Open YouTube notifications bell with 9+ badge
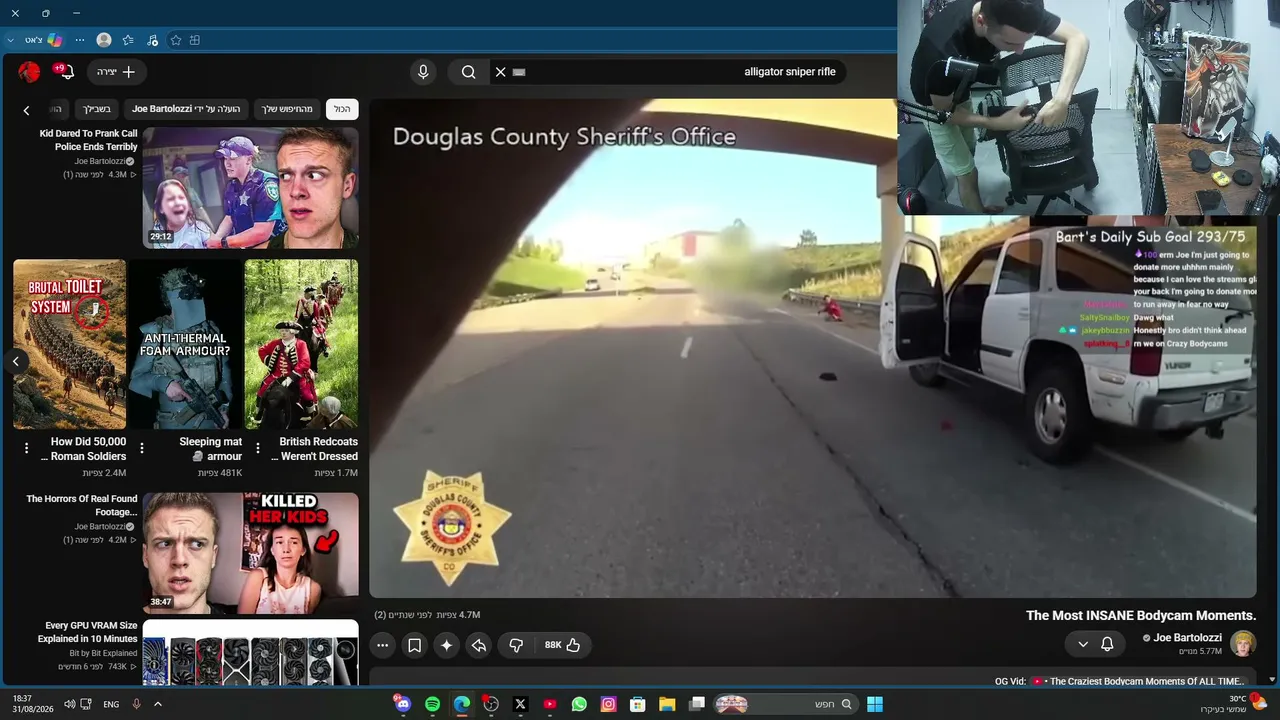 point(65,72)
